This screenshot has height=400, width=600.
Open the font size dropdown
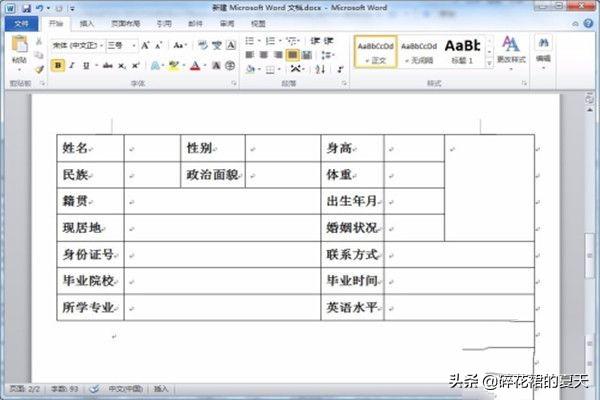pyautogui.click(x=134, y=46)
